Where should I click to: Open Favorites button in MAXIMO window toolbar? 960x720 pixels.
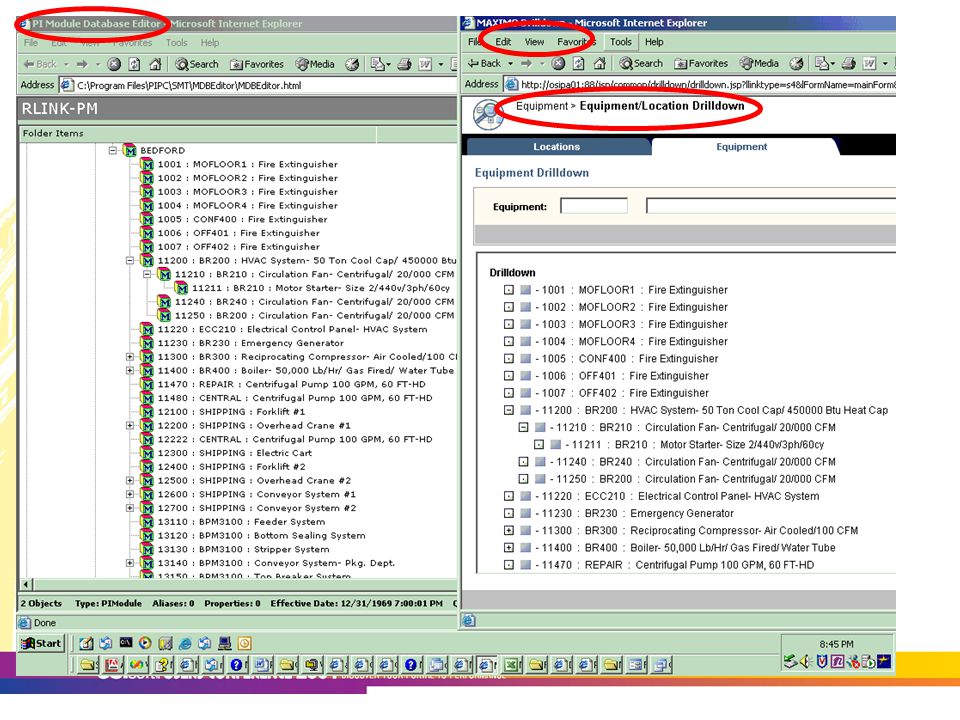pyautogui.click(x=701, y=63)
